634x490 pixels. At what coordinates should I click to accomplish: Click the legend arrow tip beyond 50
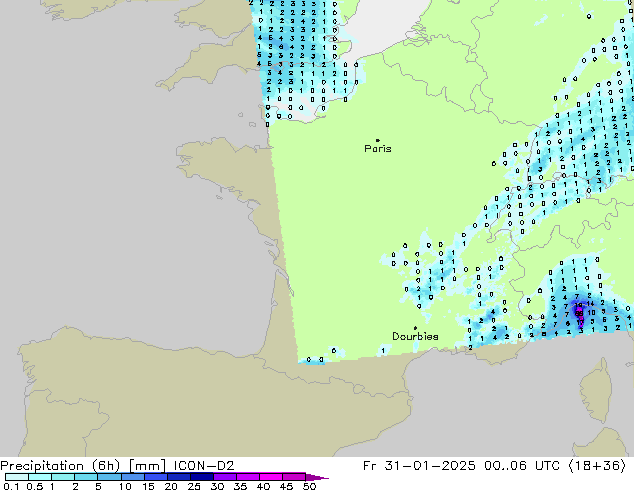pyautogui.click(x=317, y=477)
